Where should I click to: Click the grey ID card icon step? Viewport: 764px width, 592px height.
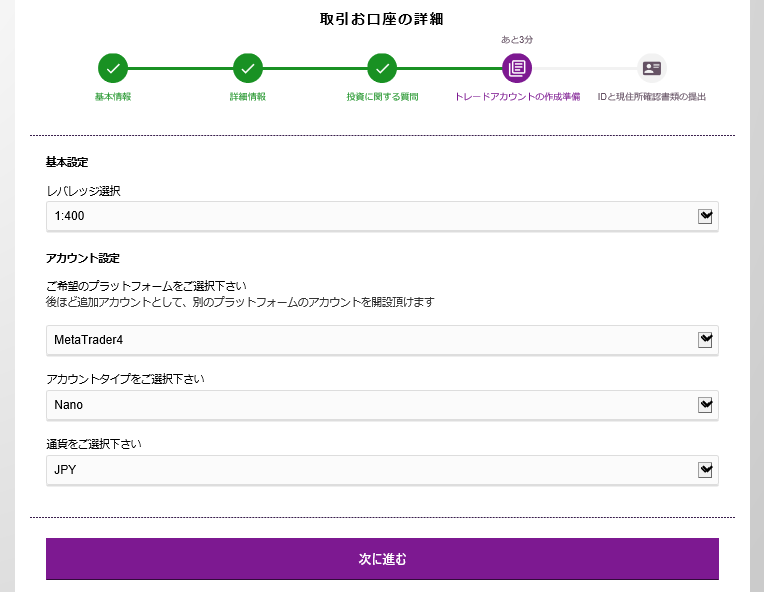(x=652, y=68)
